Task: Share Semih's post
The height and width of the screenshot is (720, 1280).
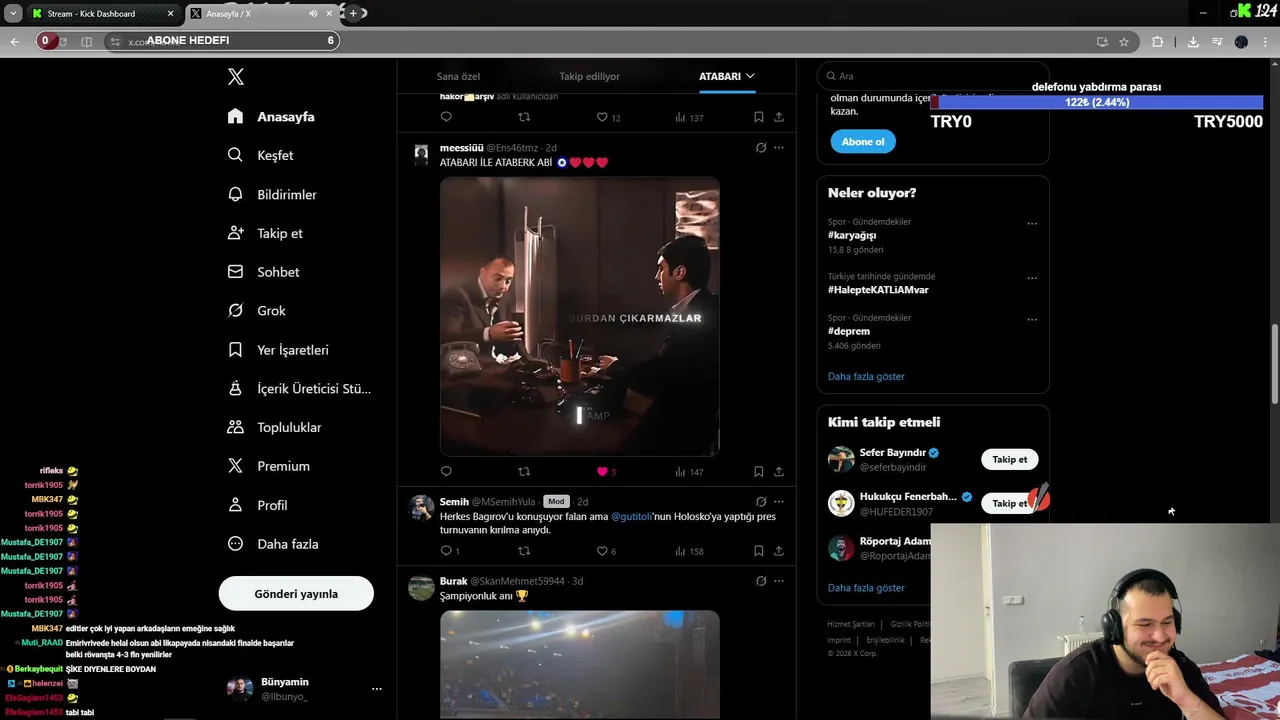Action: pyautogui.click(x=779, y=551)
